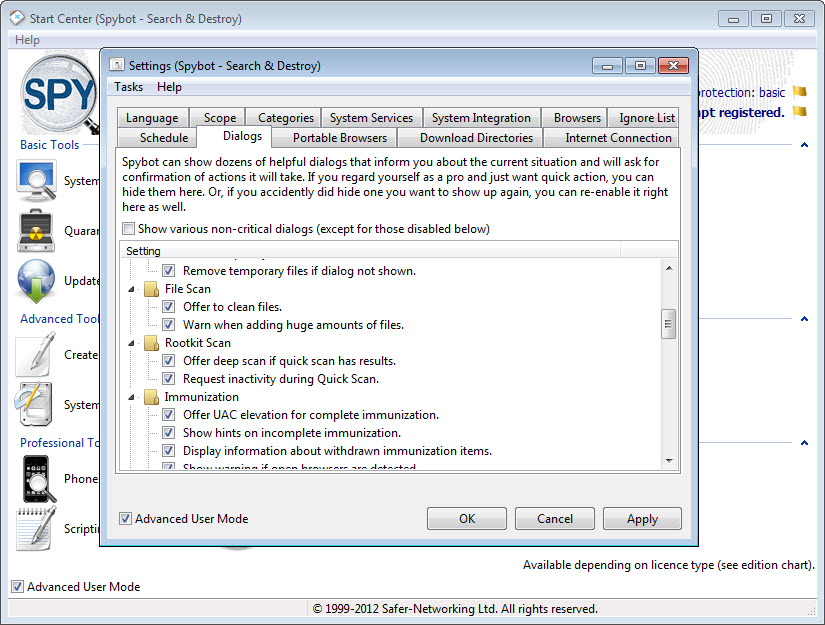
Task: Click the Settings window title icon
Action: coord(117,65)
